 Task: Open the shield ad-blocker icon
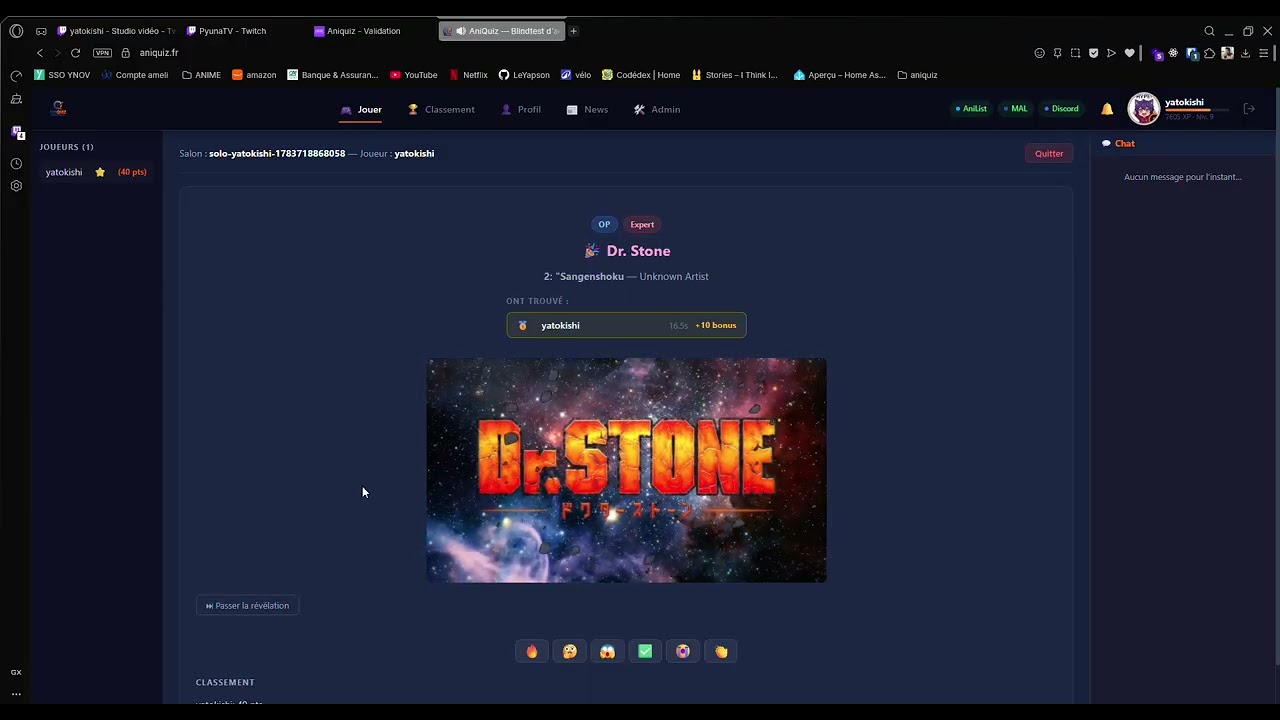(x=1093, y=53)
